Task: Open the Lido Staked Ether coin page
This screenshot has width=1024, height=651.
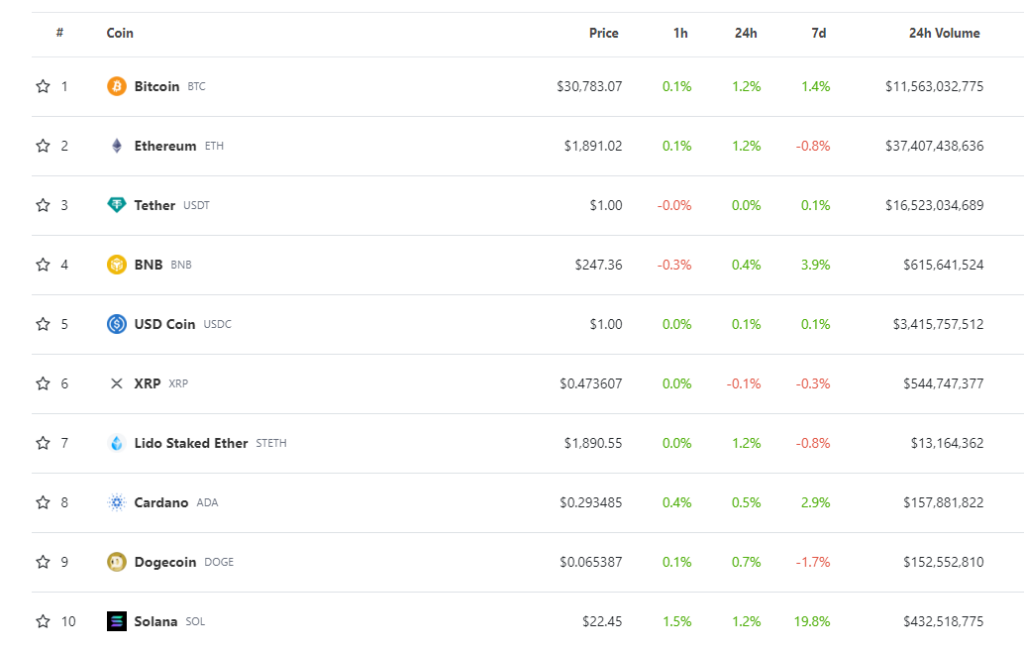Action: [x=191, y=443]
